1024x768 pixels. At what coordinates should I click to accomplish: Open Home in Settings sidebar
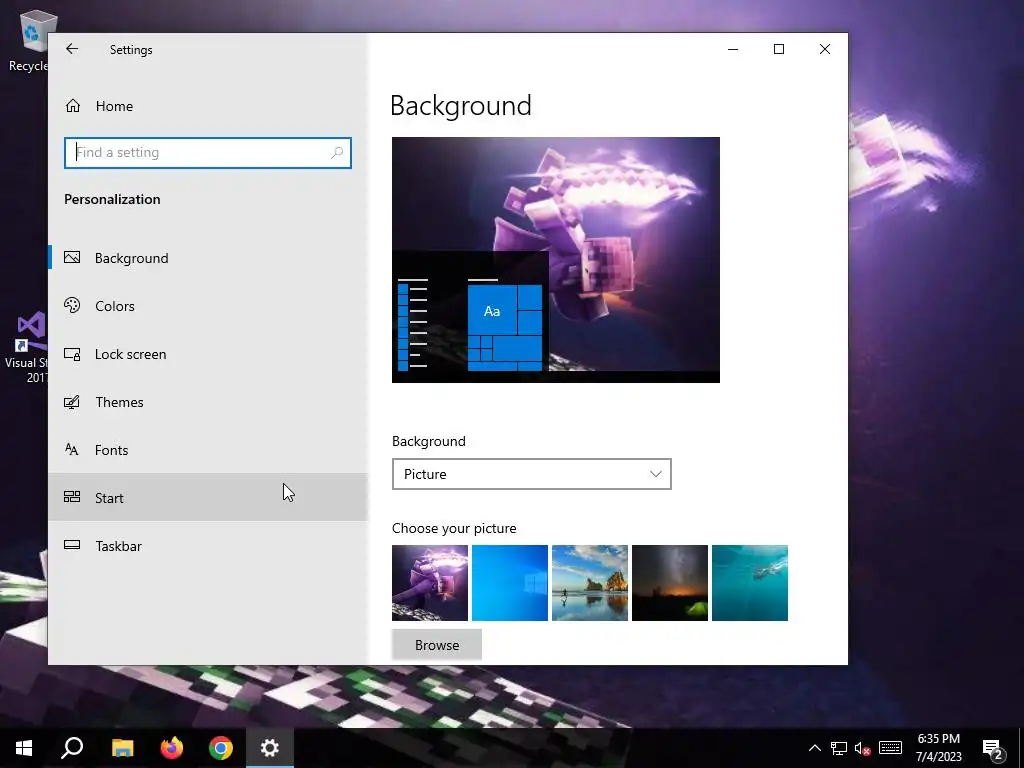208,106
